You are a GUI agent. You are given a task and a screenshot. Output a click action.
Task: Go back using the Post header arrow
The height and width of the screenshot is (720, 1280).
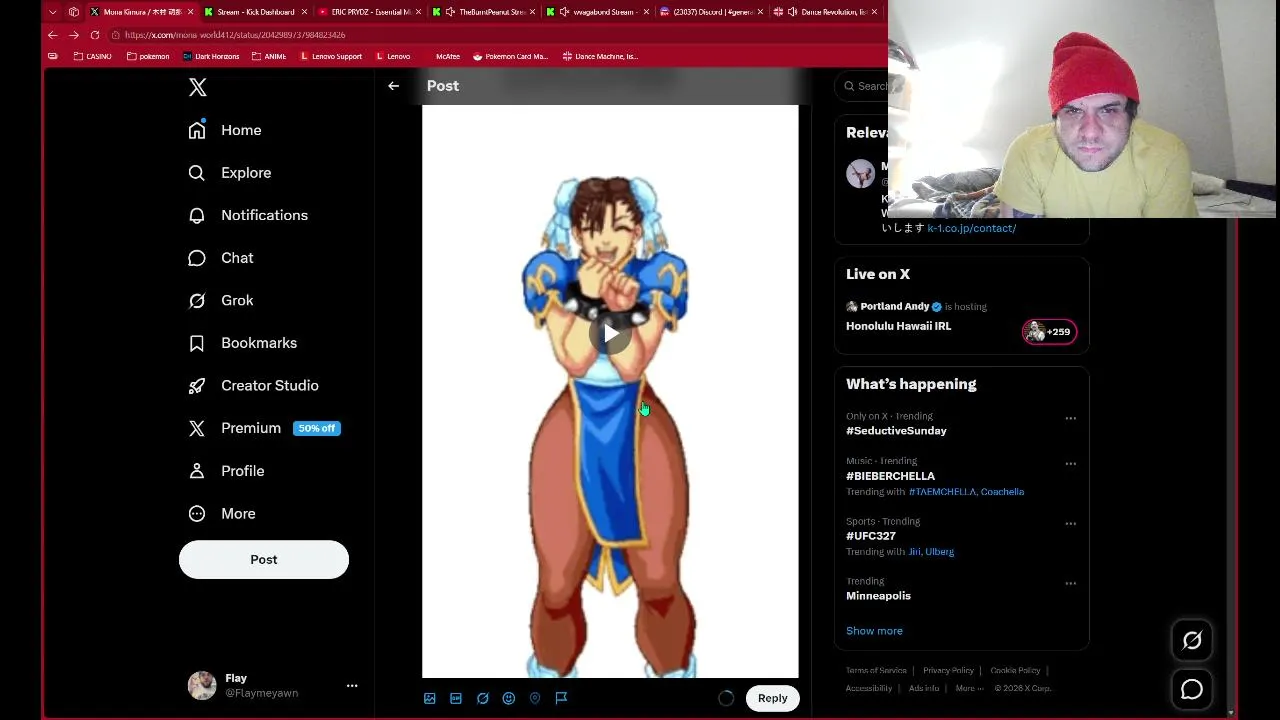[394, 86]
